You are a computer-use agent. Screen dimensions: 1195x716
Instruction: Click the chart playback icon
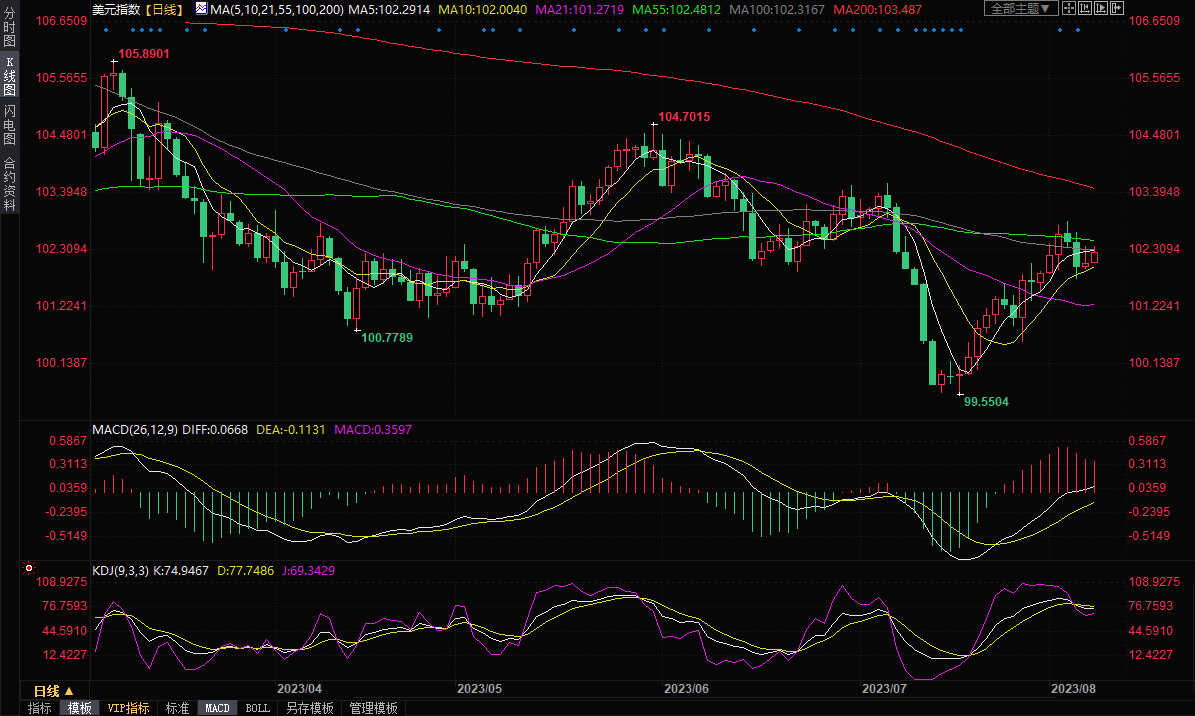pyautogui.click(x=1101, y=8)
